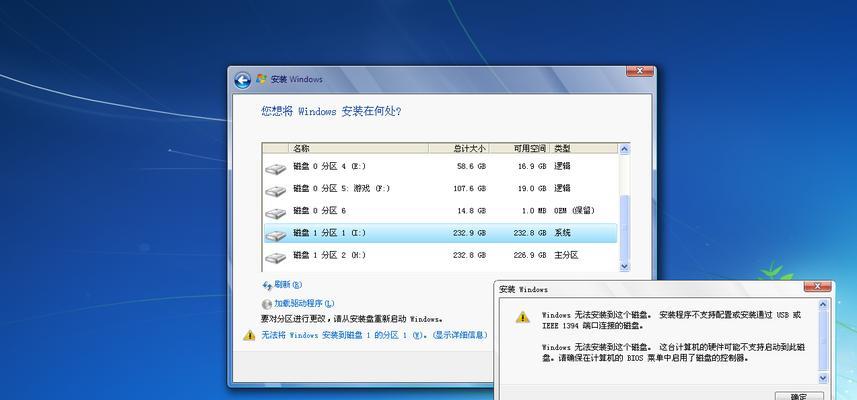The height and width of the screenshot is (400, 857).
Task: Click the 107.6 GB total size value
Action: point(469,189)
